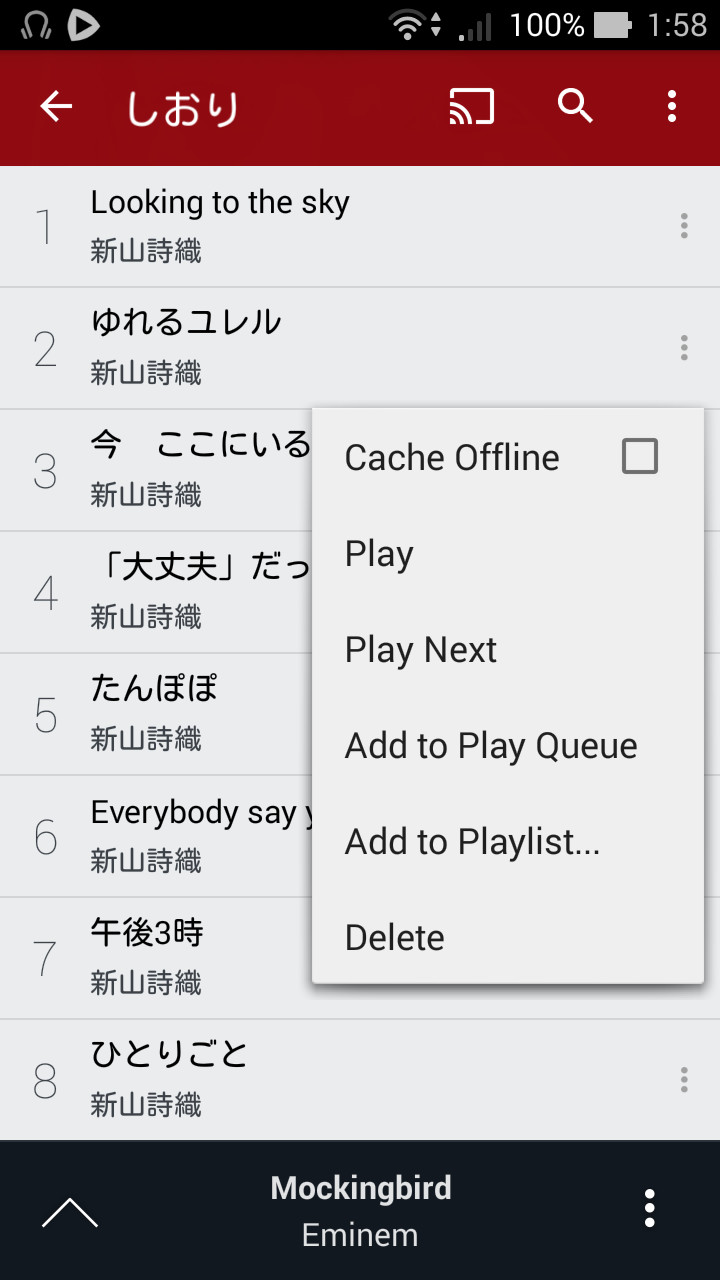Tap the Cast icon in the toolbar
This screenshot has height=1280, width=720.
(471, 106)
